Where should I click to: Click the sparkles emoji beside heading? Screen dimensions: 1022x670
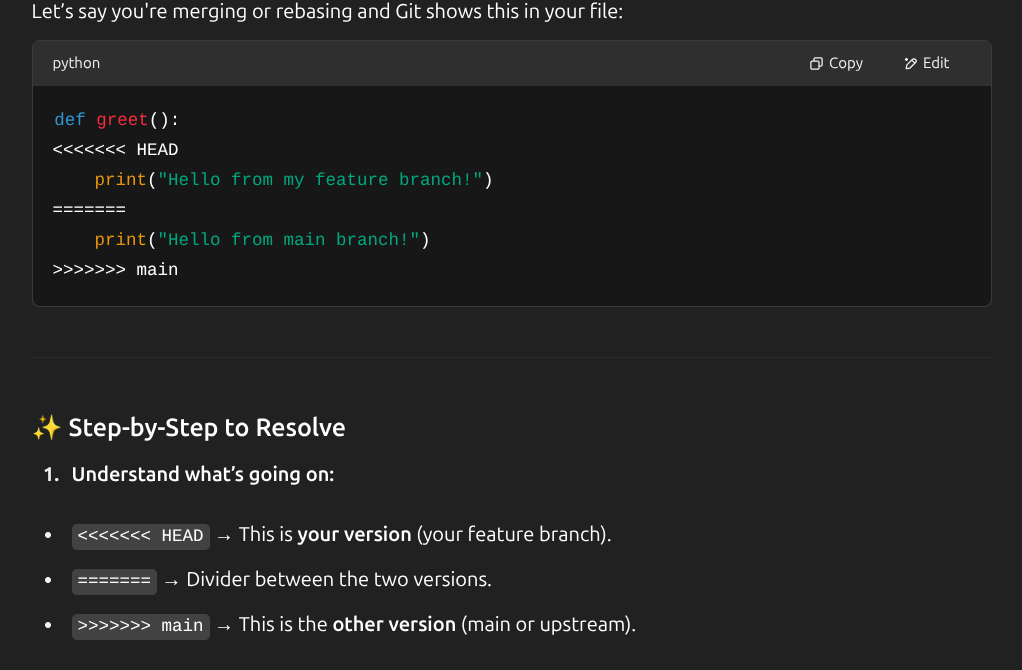46,428
